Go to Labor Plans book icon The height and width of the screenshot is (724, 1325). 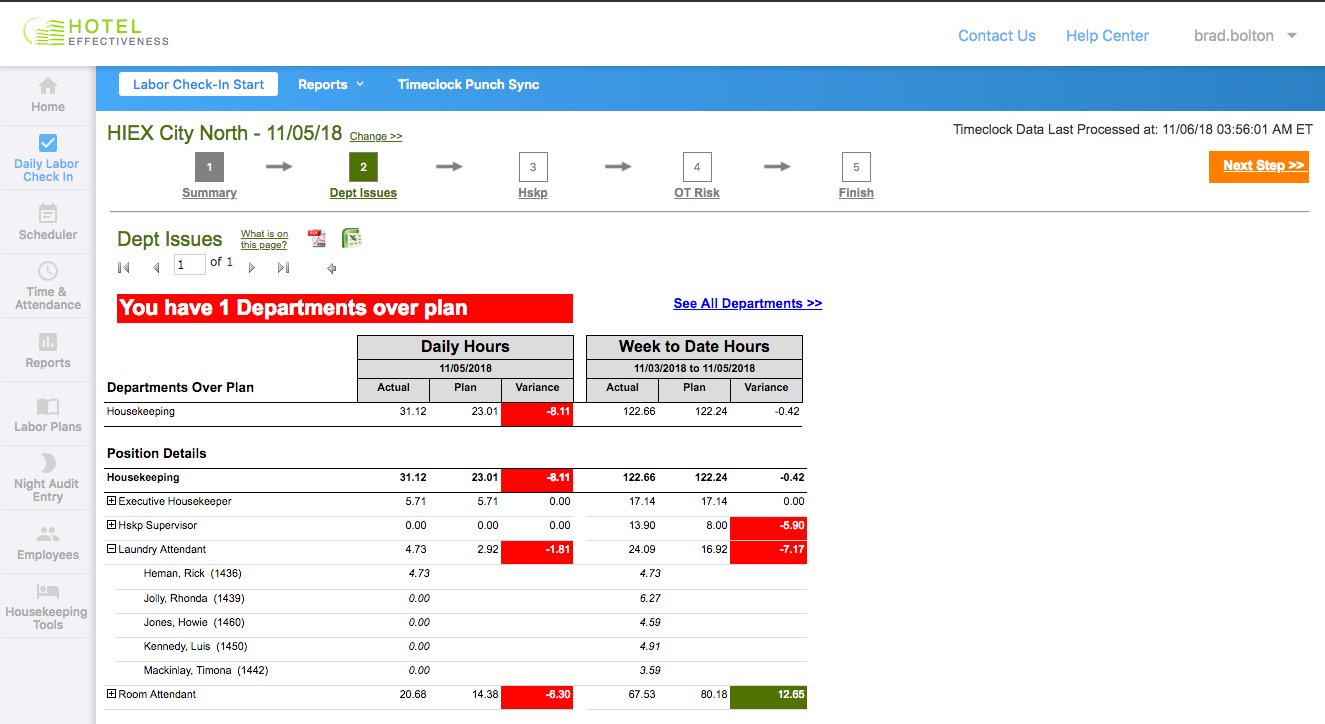(47, 406)
